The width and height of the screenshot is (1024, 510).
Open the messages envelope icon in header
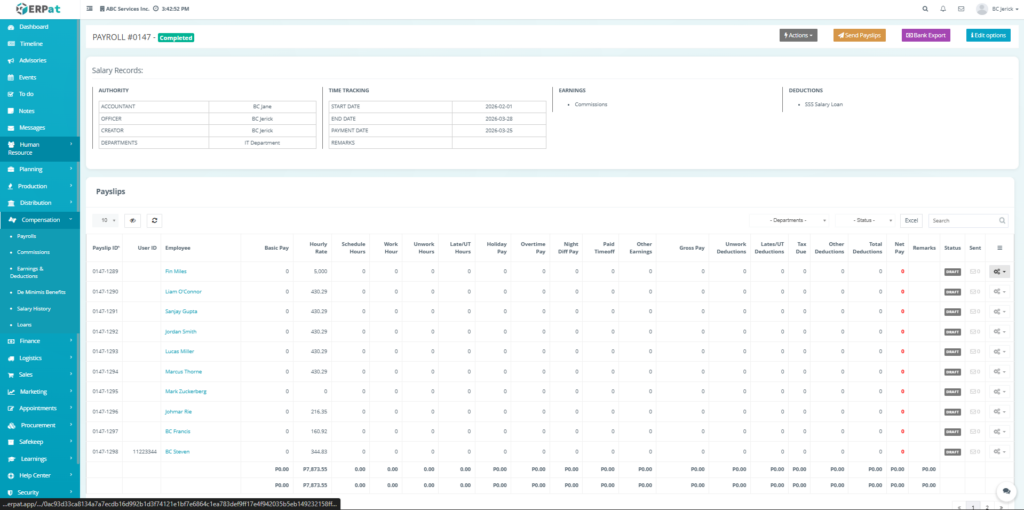coord(961,9)
